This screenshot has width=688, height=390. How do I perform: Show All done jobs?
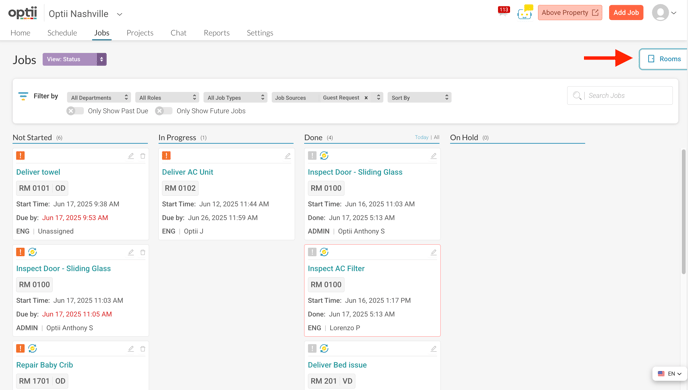click(x=437, y=137)
